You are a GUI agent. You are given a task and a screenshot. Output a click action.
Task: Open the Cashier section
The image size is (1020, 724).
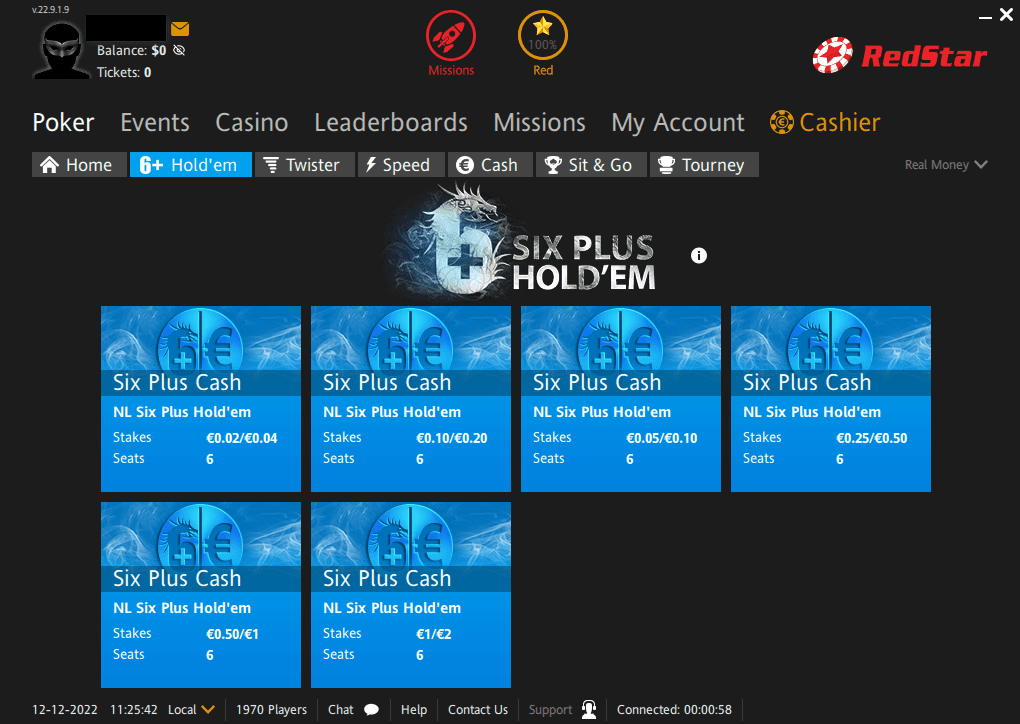click(825, 122)
